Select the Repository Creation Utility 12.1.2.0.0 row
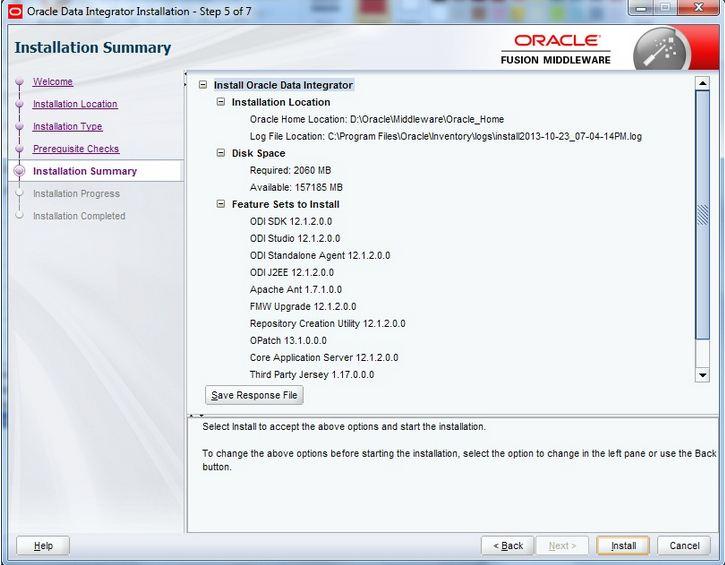The image size is (725, 565). click(327, 324)
